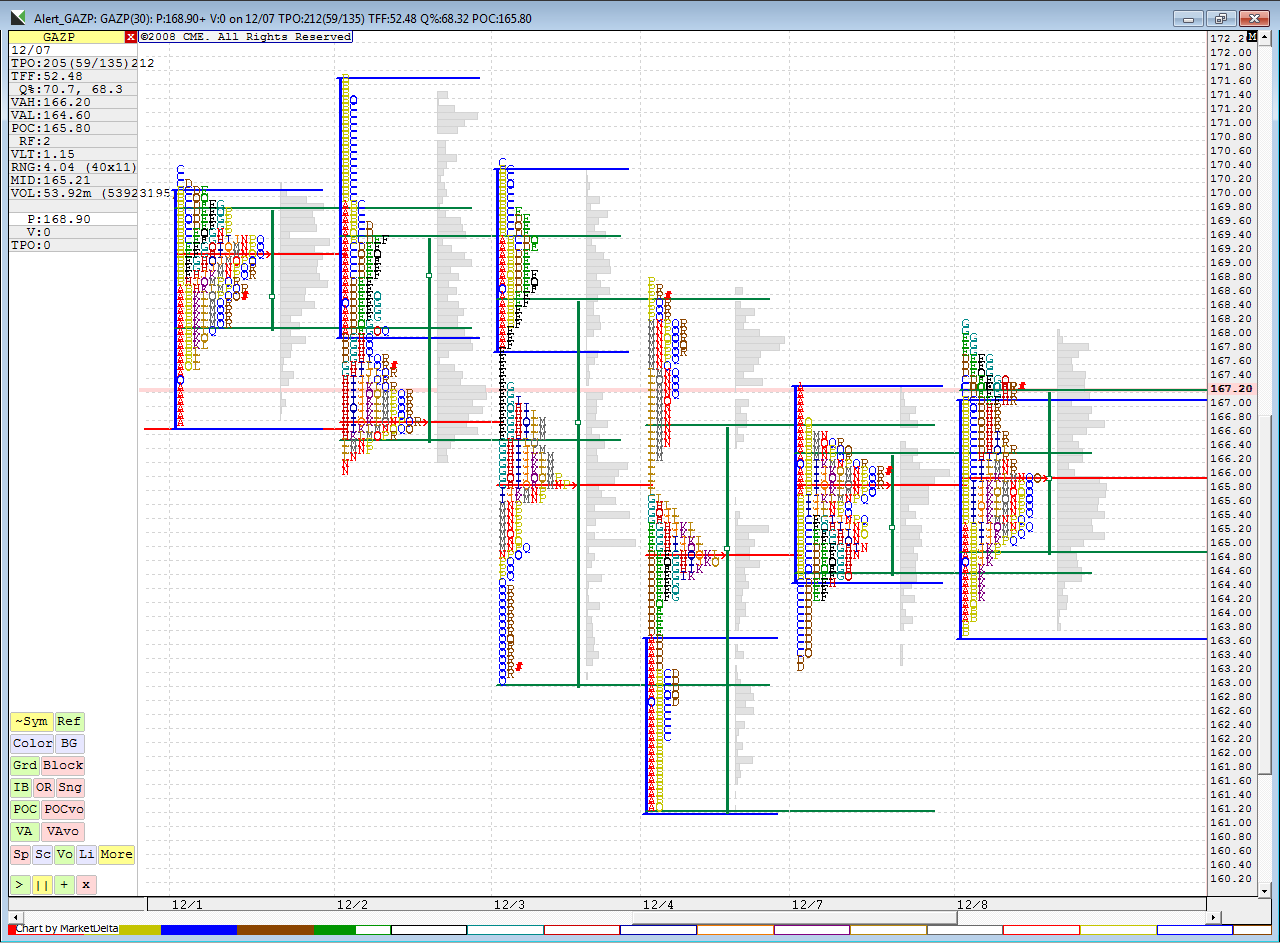Open the More options button
This screenshot has width=1280, height=943.
[116, 854]
